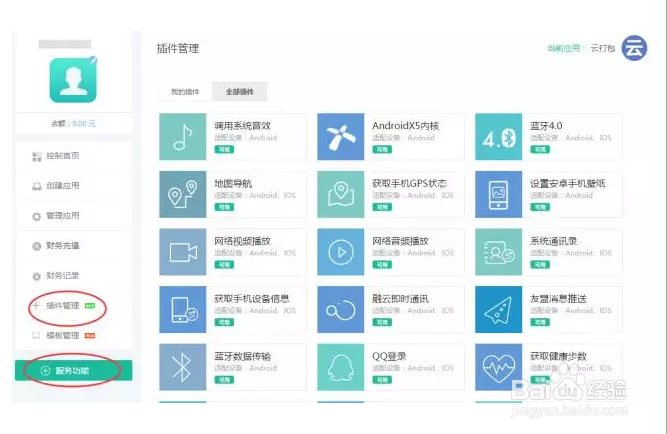The width and height of the screenshot is (667, 434).
Task: Open the 调用系统音效 music note plugin icon
Action: (x=182, y=137)
